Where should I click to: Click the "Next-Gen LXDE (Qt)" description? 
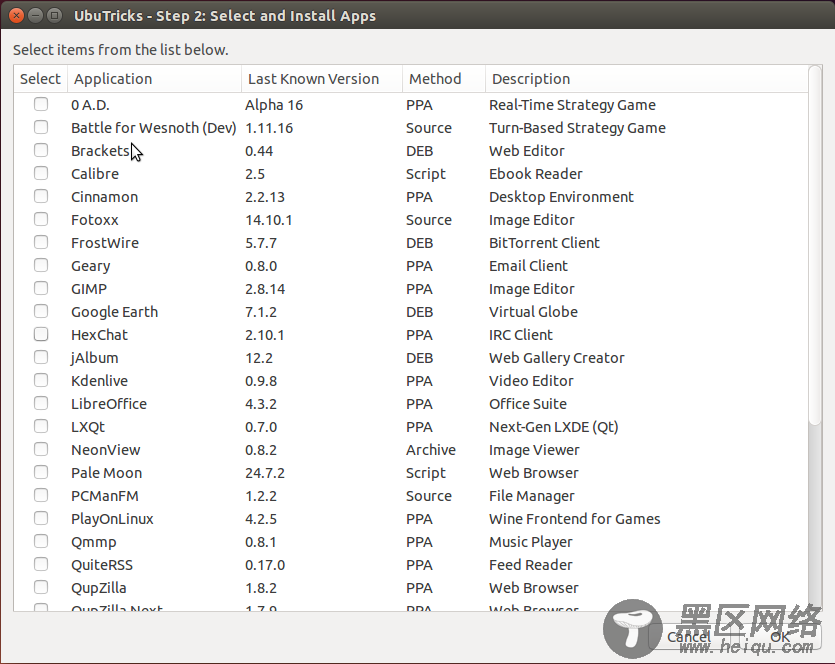pos(554,428)
